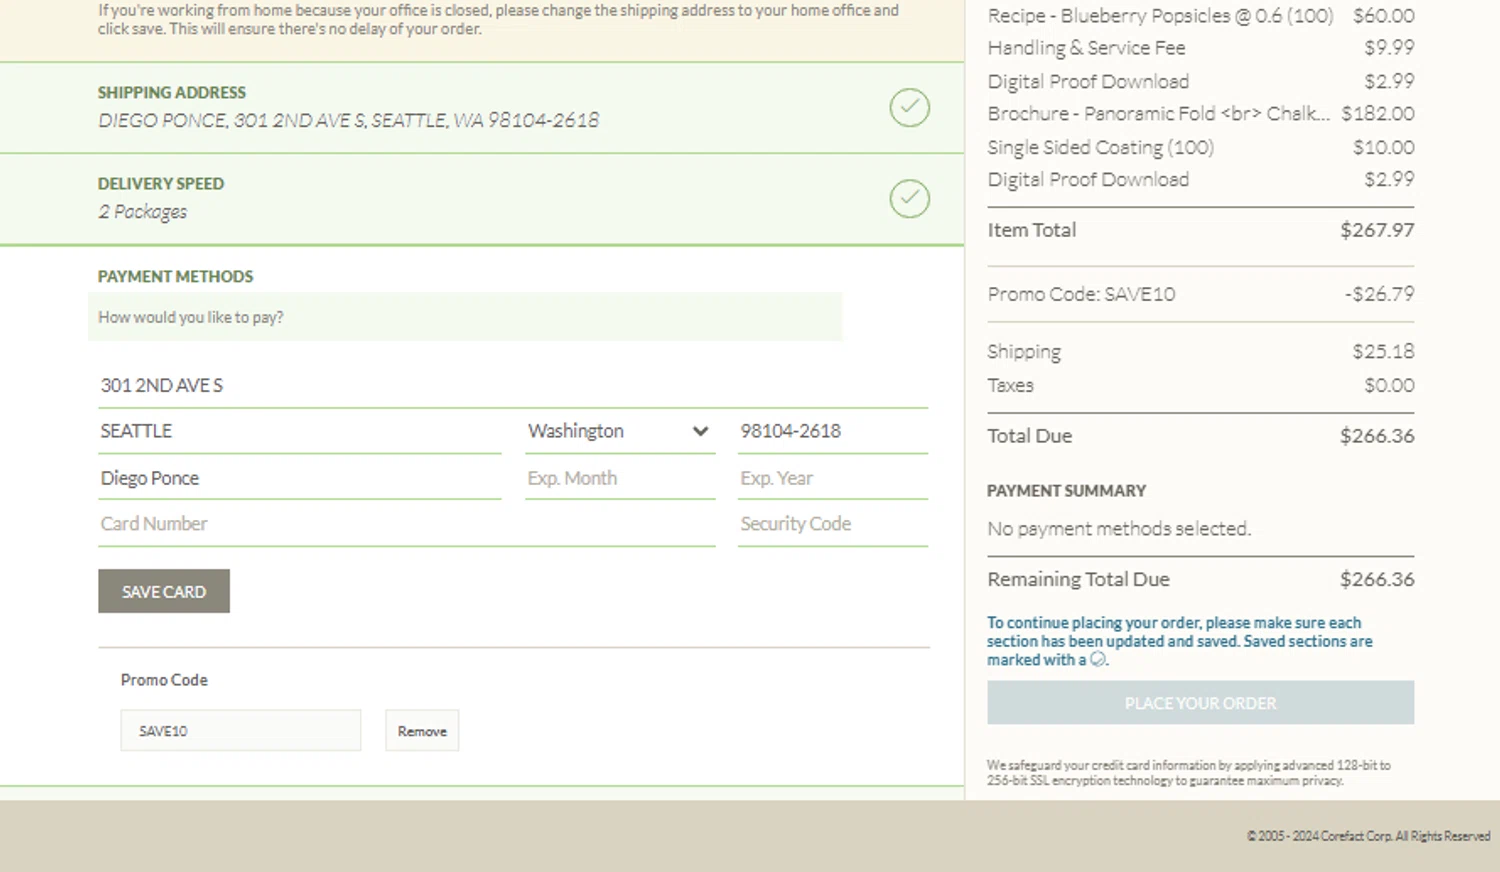Click the Place Your Order button
Image resolution: width=1500 pixels, height=872 pixels.
click(x=1200, y=703)
